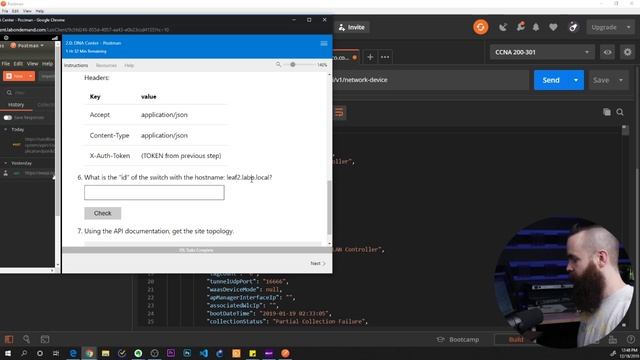Viewport: 640px width, 360px height.
Task: Select the History tab in sidebar
Action: click(16, 105)
